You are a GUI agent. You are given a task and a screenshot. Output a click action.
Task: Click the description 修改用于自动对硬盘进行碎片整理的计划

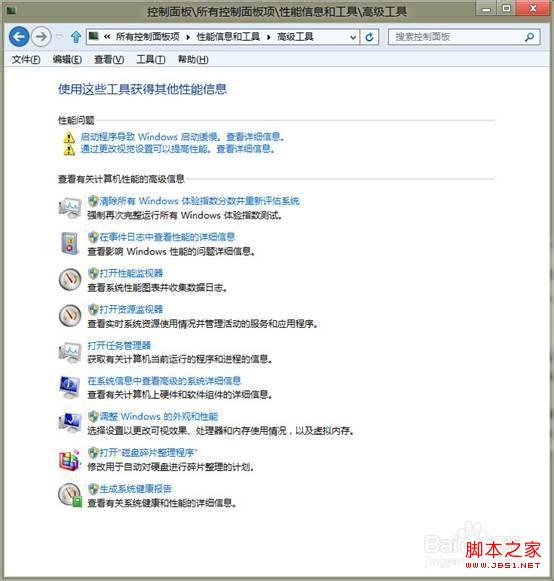coord(171,467)
